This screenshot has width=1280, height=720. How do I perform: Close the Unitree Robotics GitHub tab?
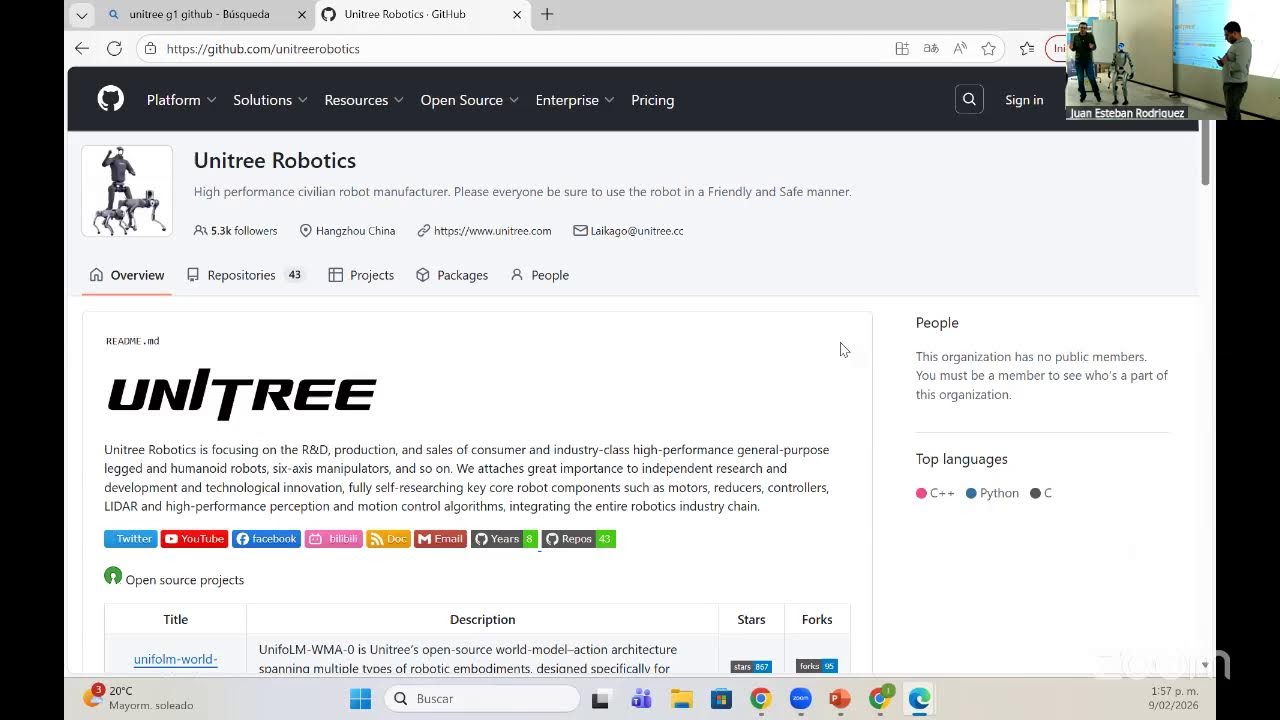[x=517, y=15]
